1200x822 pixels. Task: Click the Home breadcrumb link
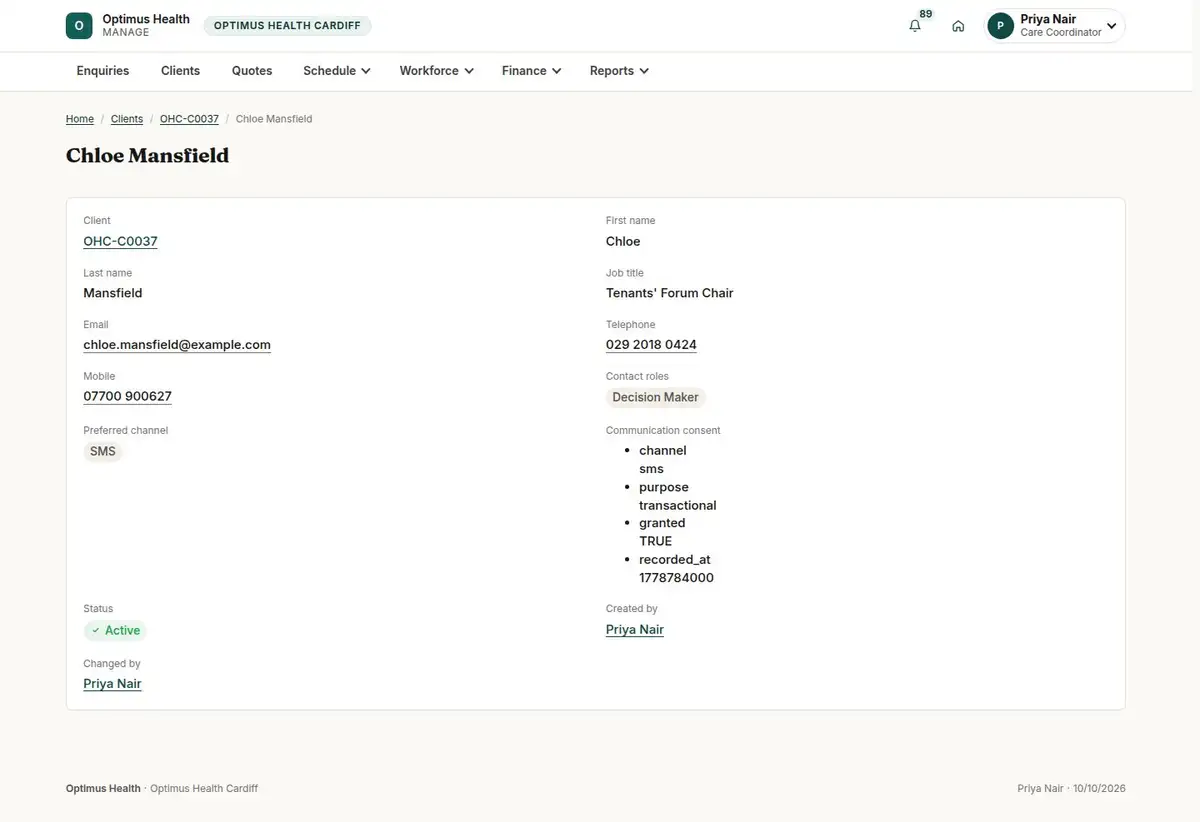click(80, 119)
